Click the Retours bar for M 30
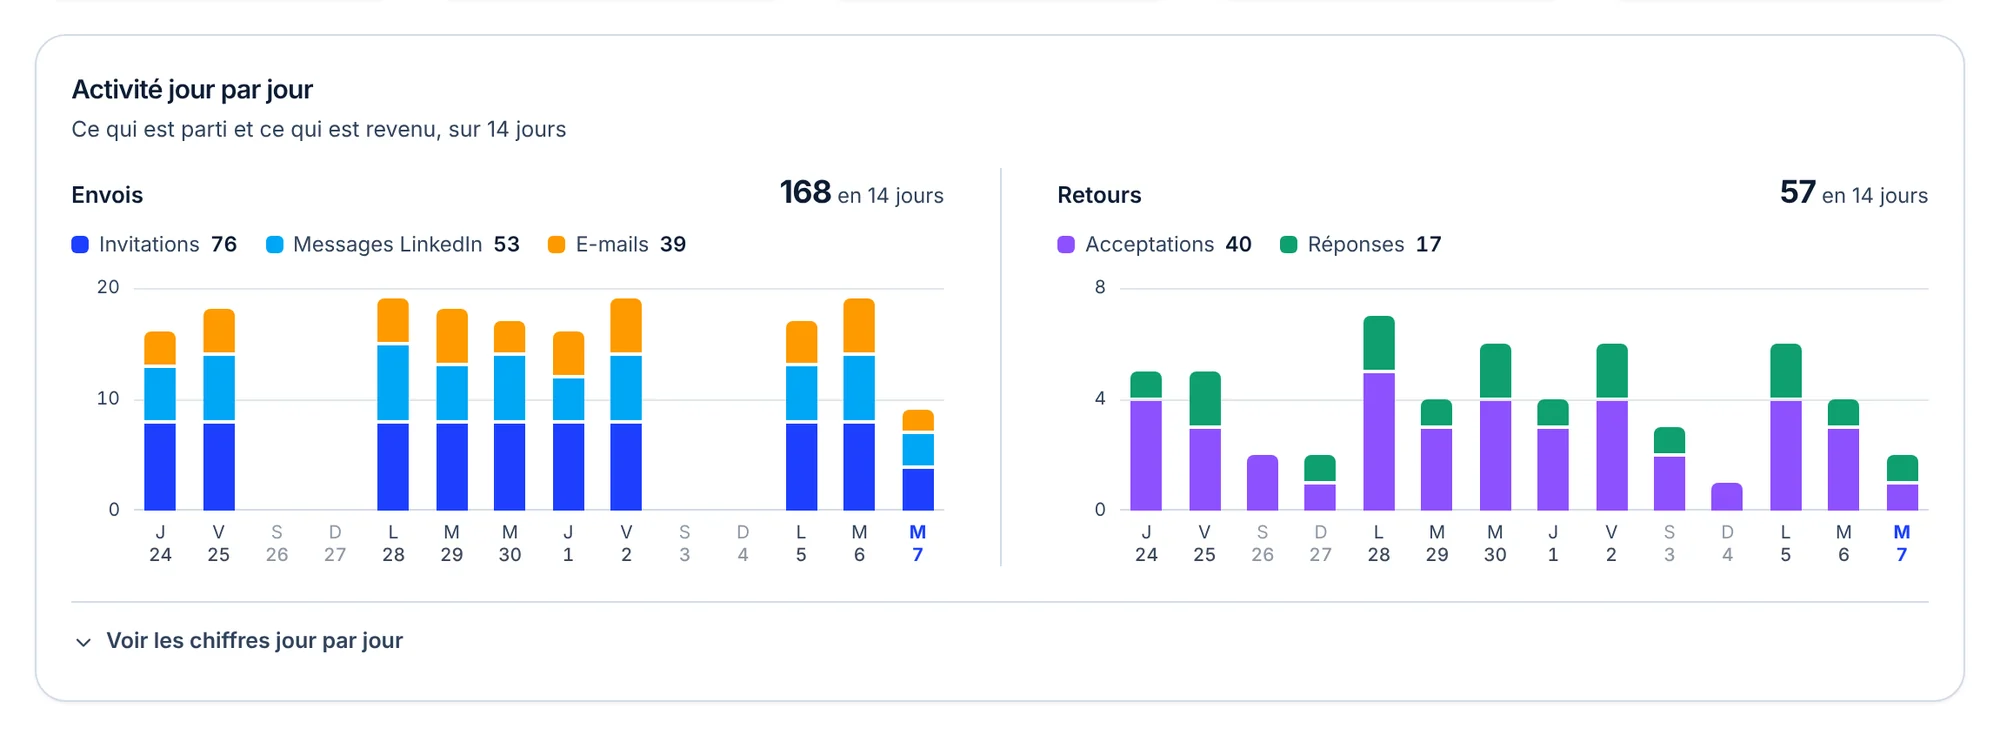 coord(1495,427)
